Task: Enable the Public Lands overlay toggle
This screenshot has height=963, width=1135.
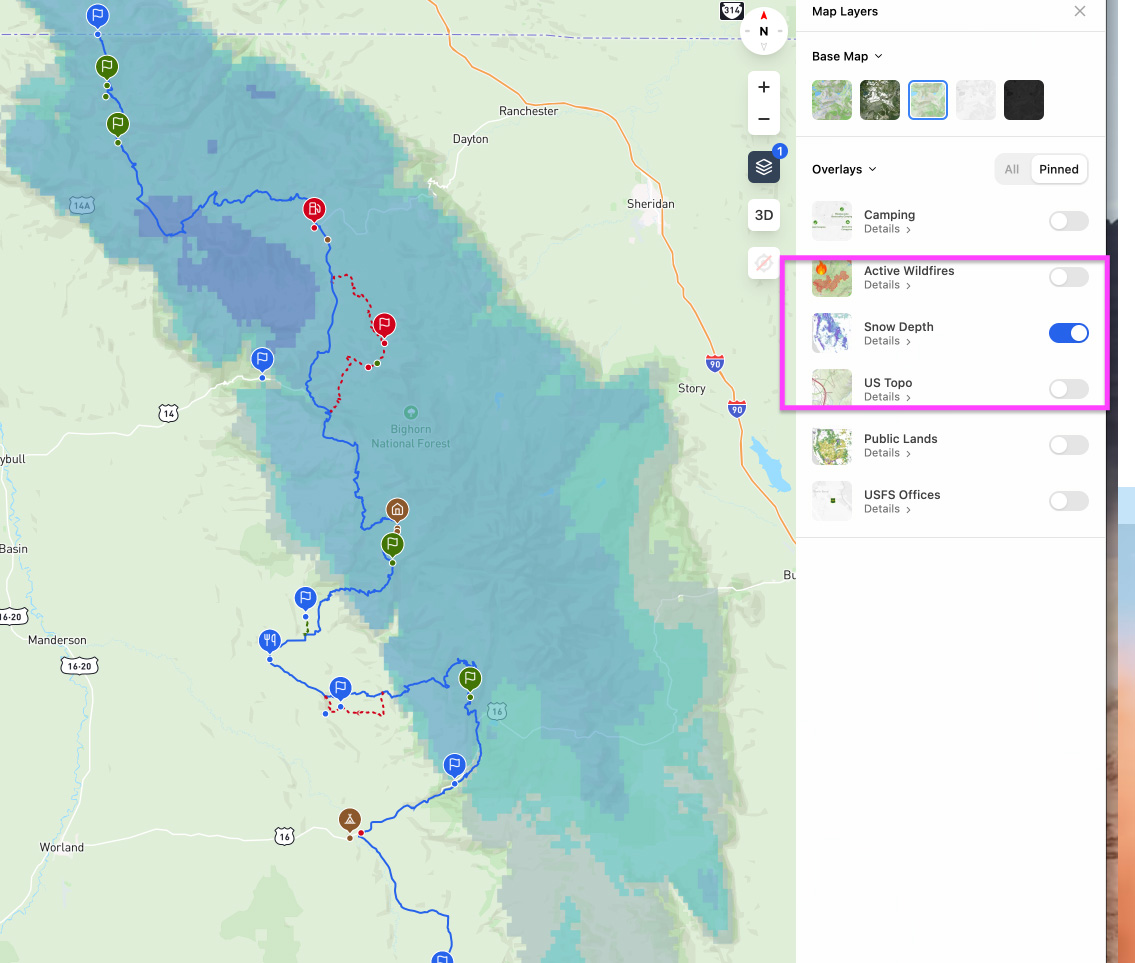Action: pyautogui.click(x=1068, y=445)
